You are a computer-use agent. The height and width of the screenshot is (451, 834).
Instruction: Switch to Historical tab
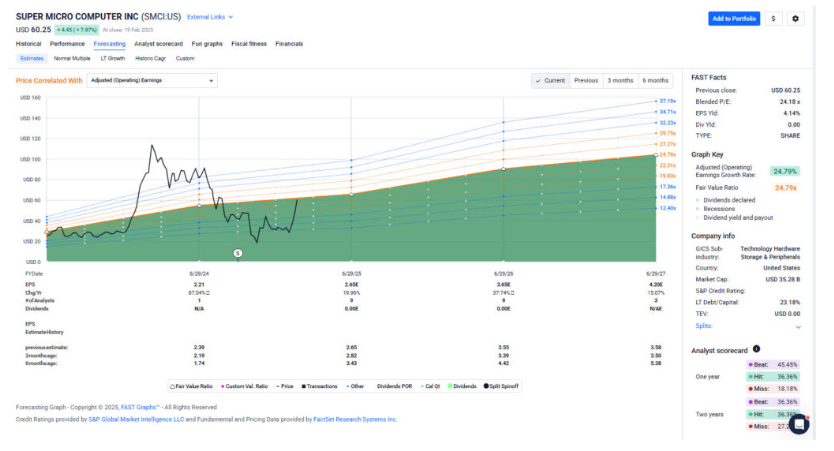28,44
